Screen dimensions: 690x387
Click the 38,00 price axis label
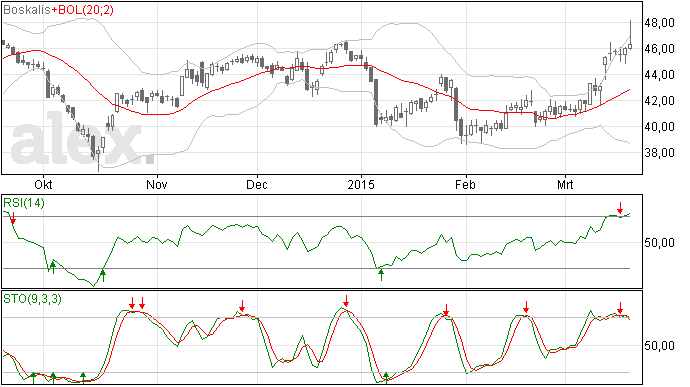[x=659, y=153]
